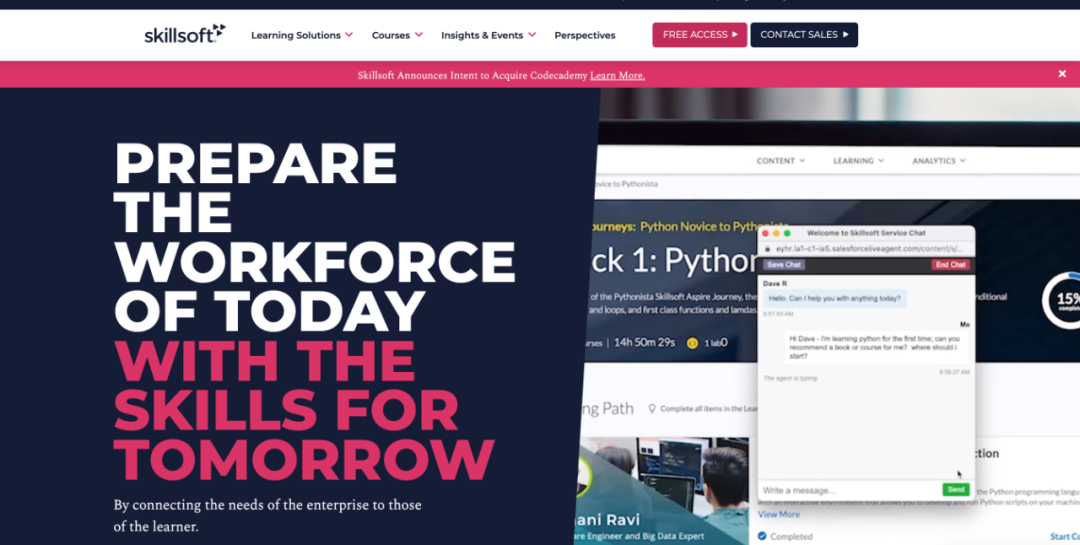Image resolution: width=1080 pixels, height=545 pixels.
Task: Open the Perspectives page
Action: point(585,35)
